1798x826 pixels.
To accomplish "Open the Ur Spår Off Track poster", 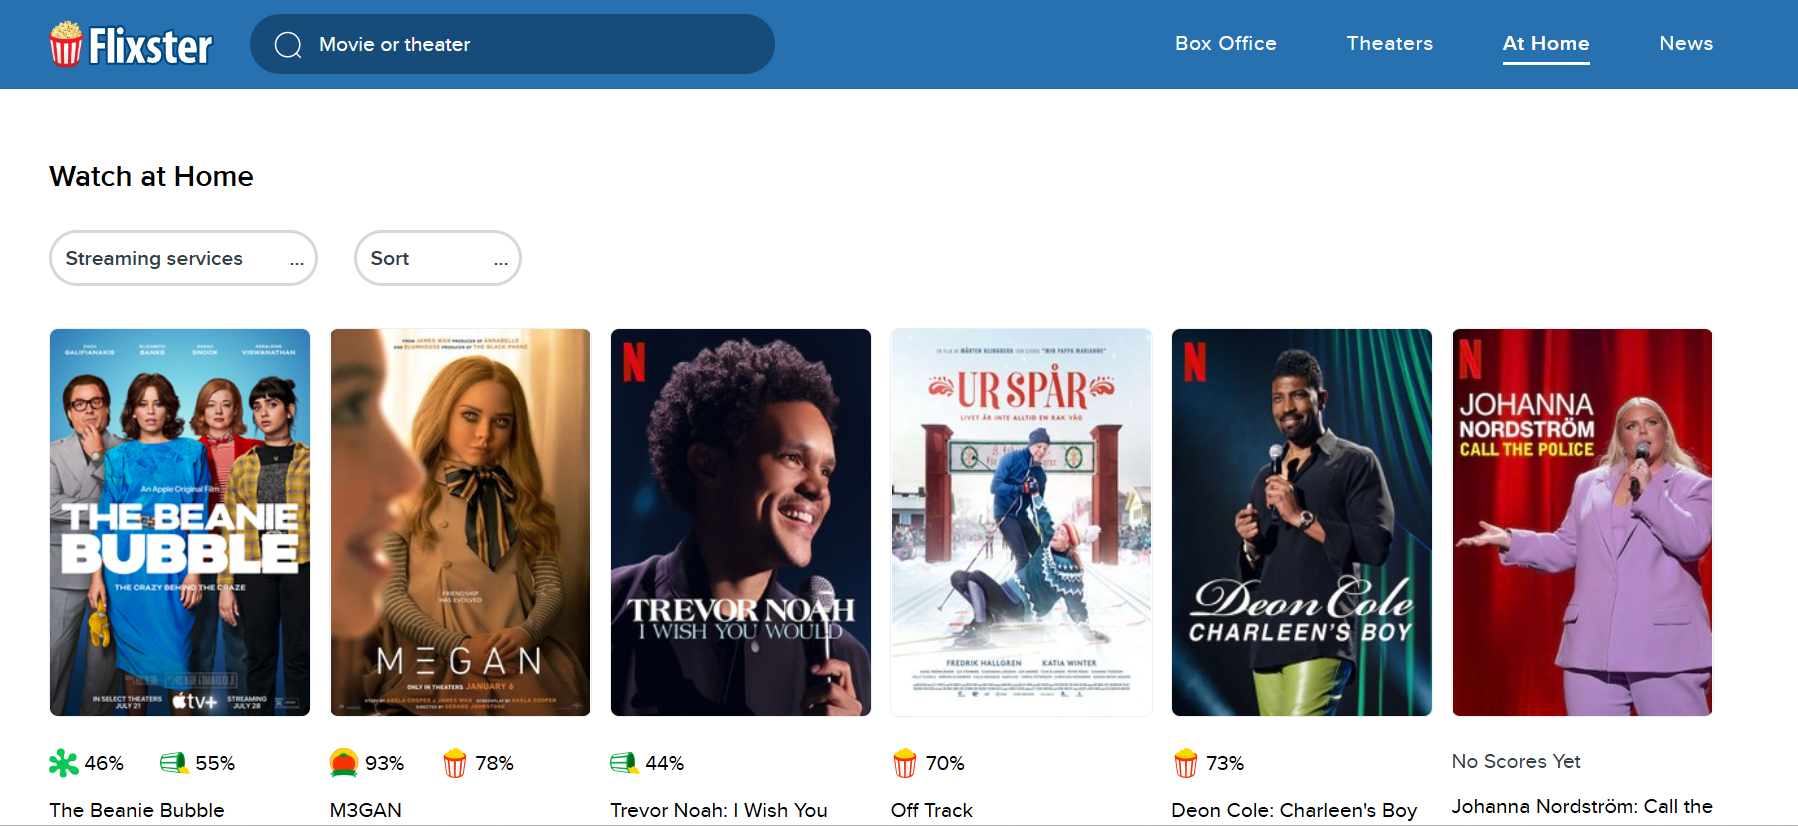I will pyautogui.click(x=1021, y=522).
